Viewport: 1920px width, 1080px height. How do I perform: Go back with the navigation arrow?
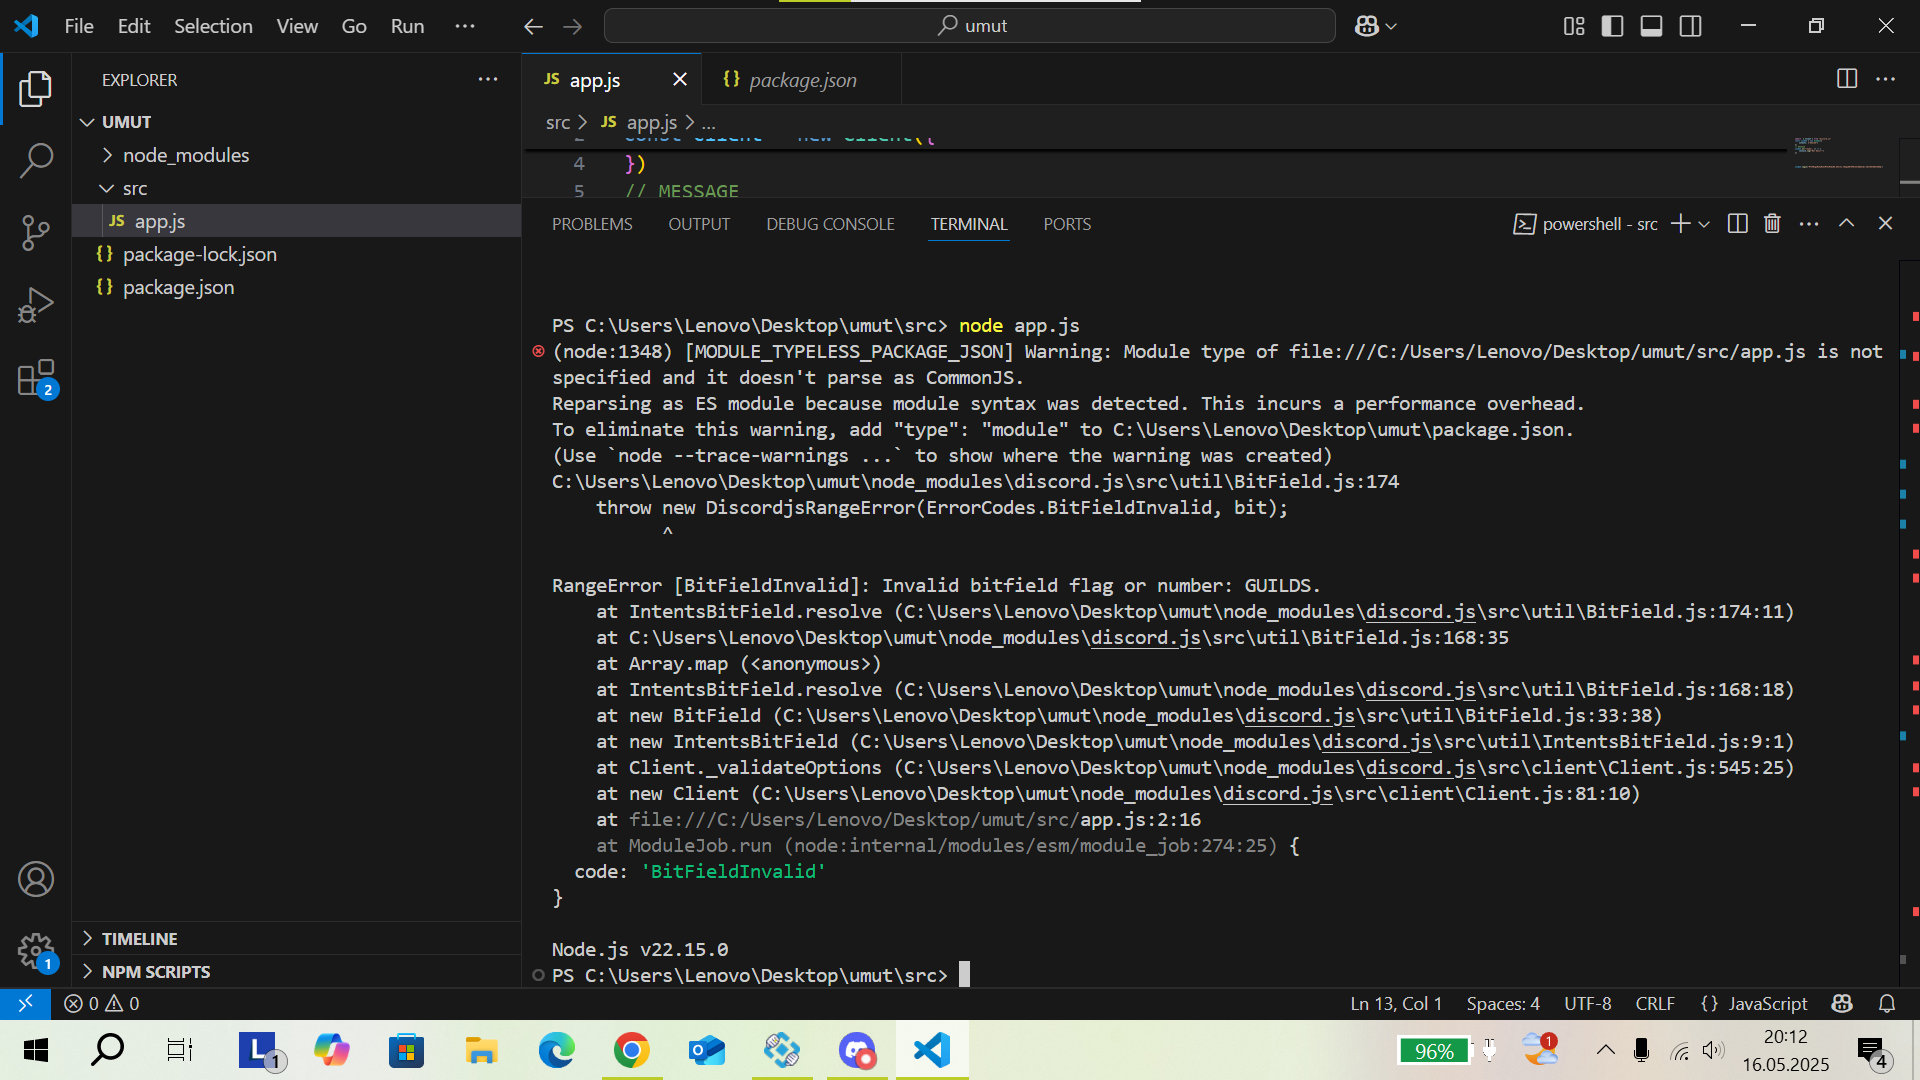tap(533, 26)
